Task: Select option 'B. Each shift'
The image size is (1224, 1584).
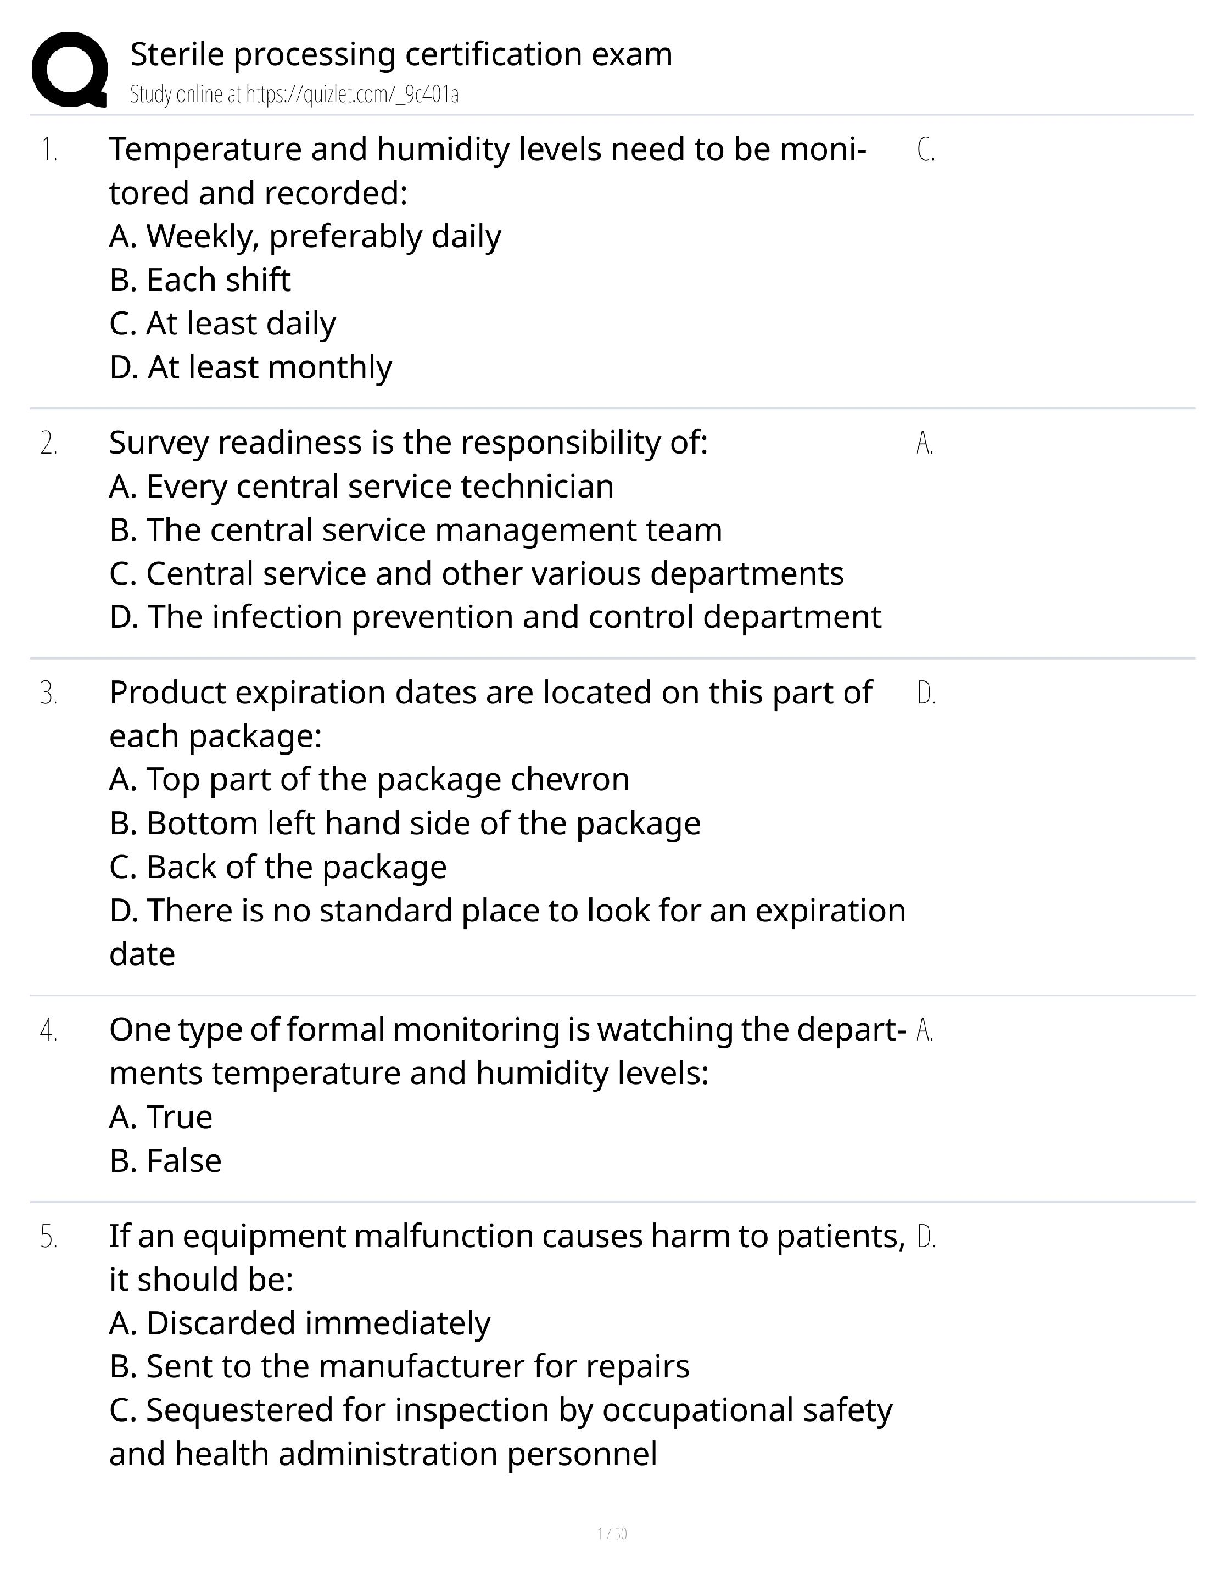Action: [x=200, y=280]
